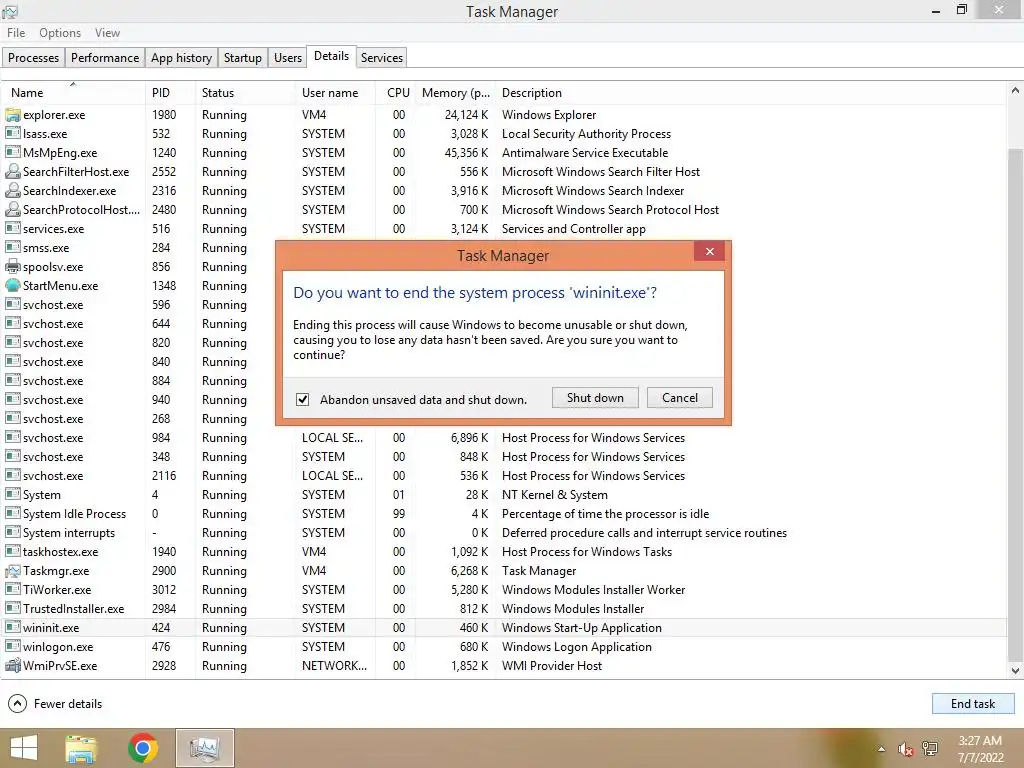This screenshot has height=768, width=1024.
Task: Click the '45,356 K' memory value
Action: pos(466,153)
